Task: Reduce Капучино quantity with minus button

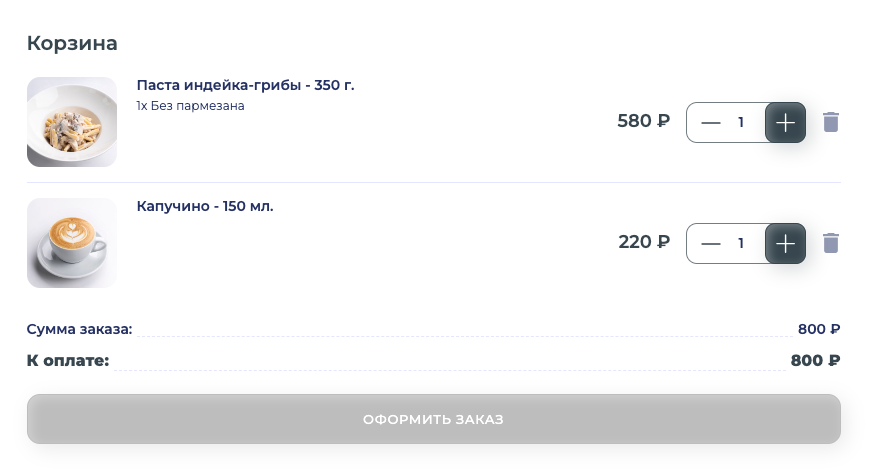Action: (711, 243)
